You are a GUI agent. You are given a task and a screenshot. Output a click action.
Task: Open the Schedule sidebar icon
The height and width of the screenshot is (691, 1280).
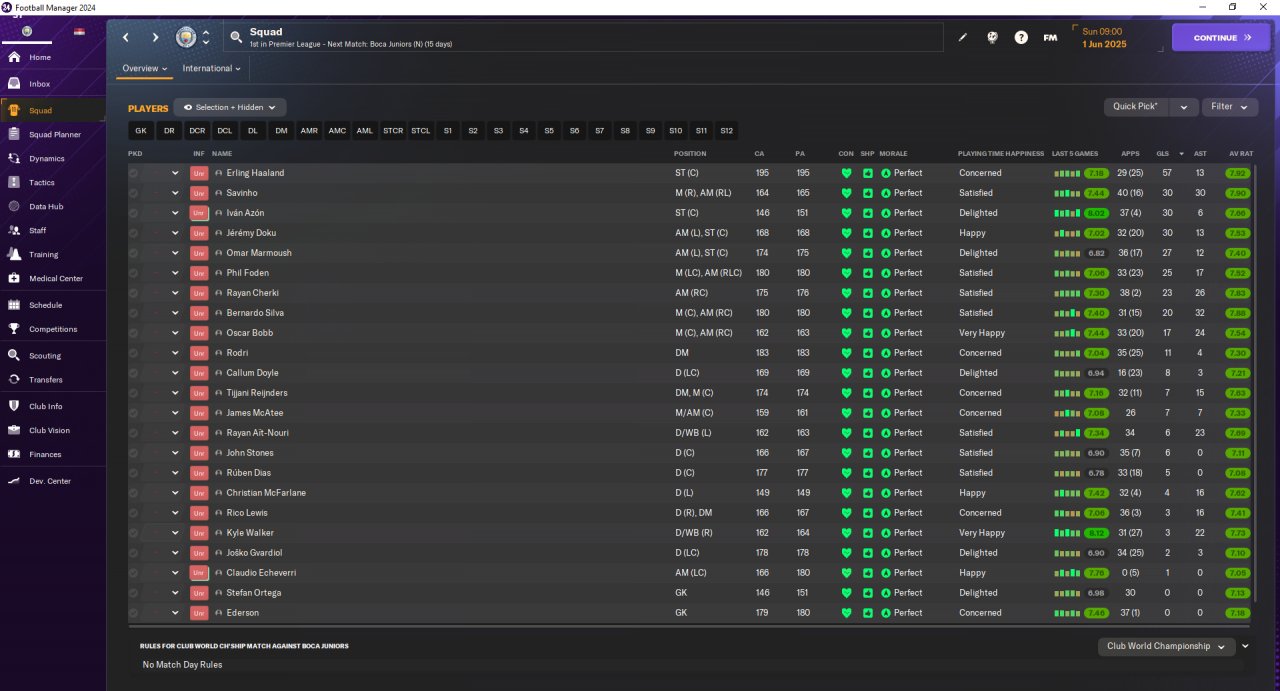tap(14, 305)
